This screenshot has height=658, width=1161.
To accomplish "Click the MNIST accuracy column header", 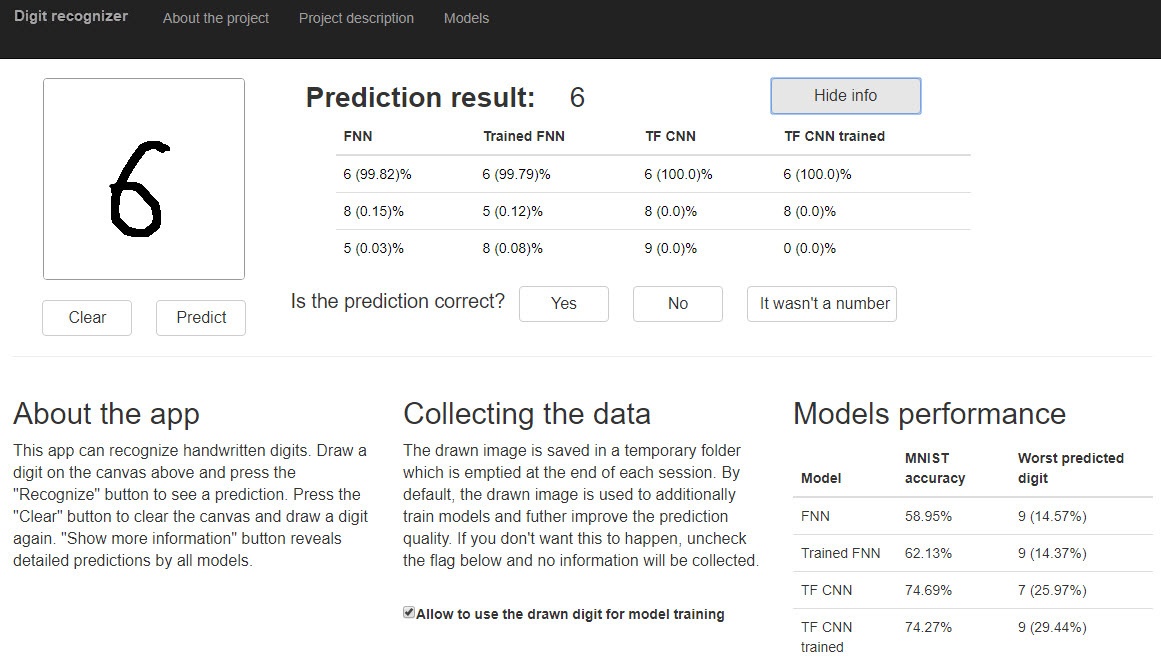I will [935, 468].
